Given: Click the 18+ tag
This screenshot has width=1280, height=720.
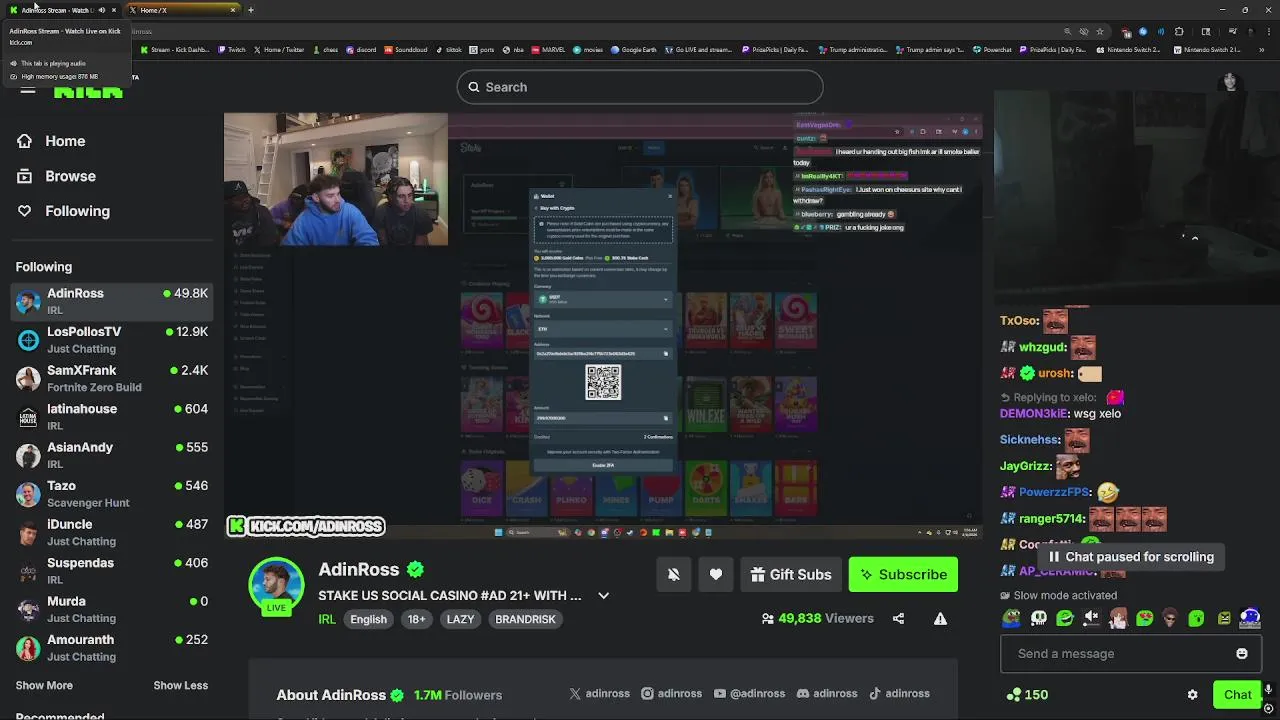Looking at the screenshot, I should point(416,619).
